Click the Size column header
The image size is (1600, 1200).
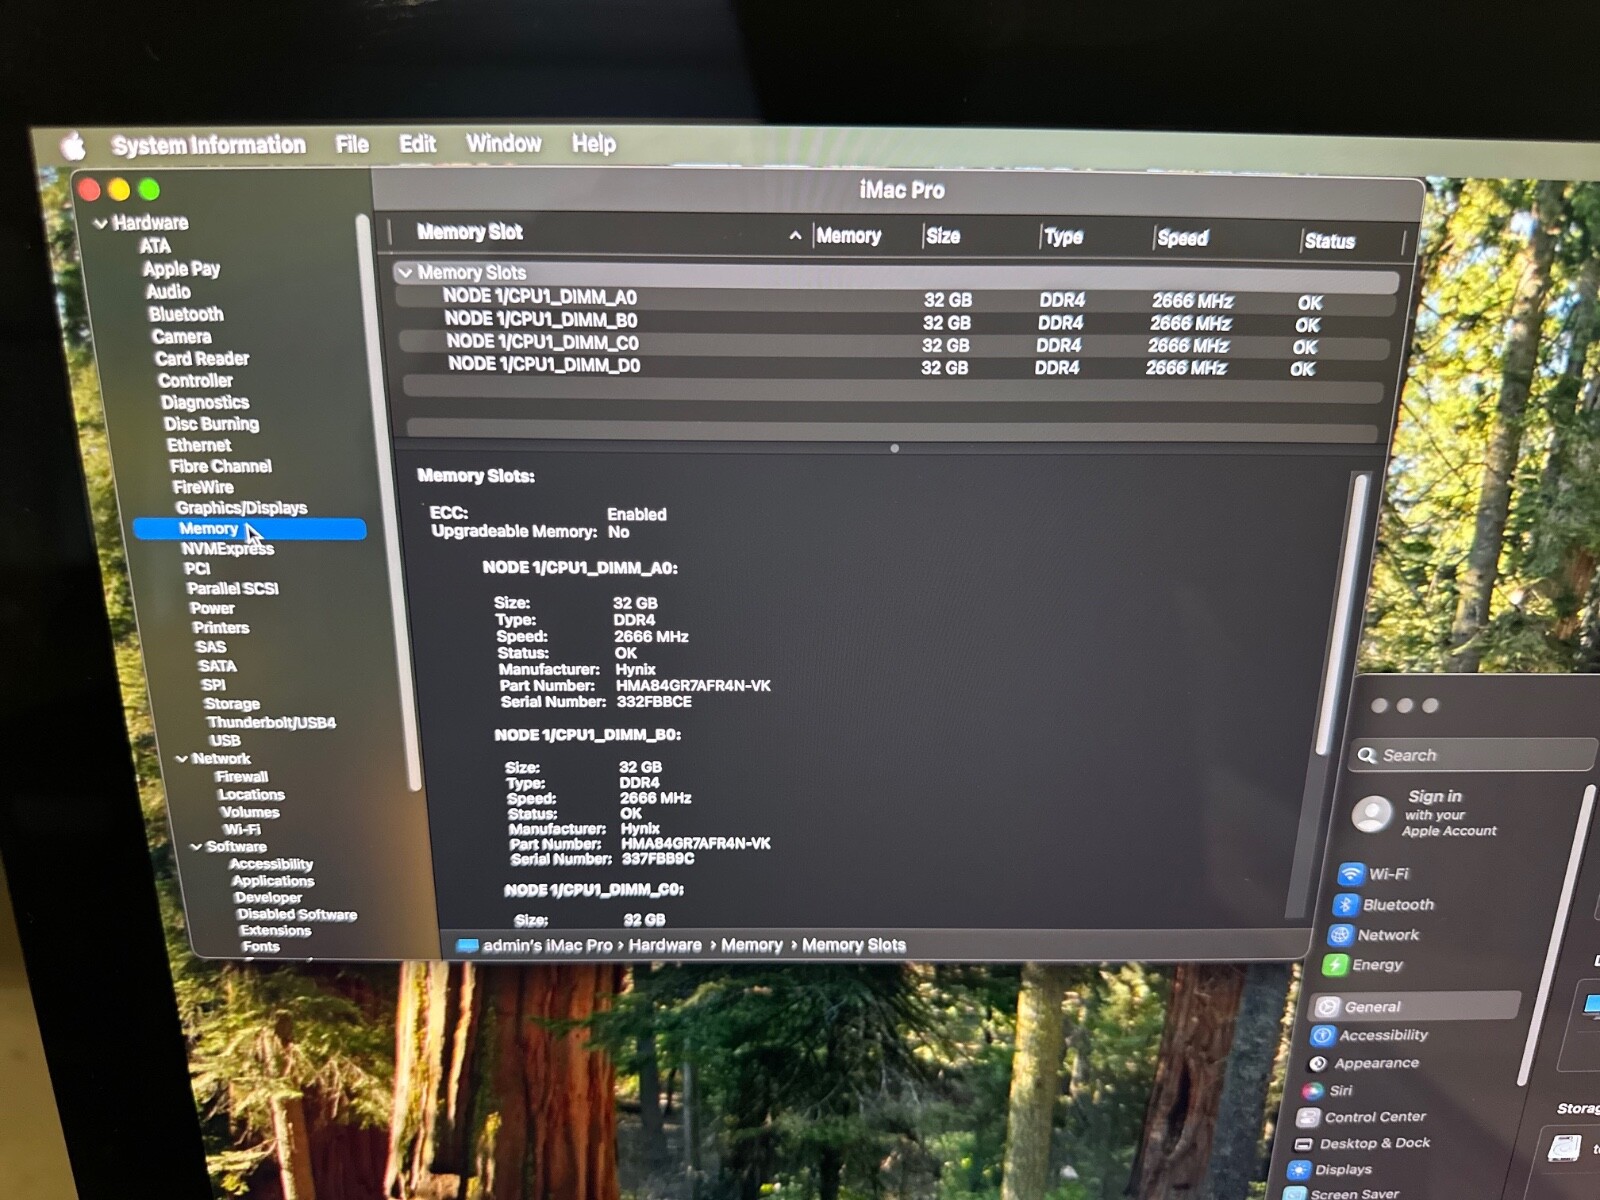point(943,237)
